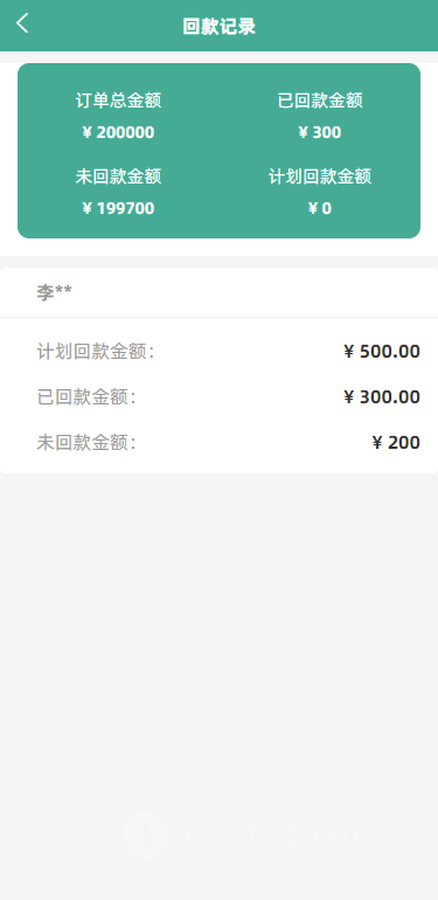Select the 未回款金额 label in summary card

(118, 176)
